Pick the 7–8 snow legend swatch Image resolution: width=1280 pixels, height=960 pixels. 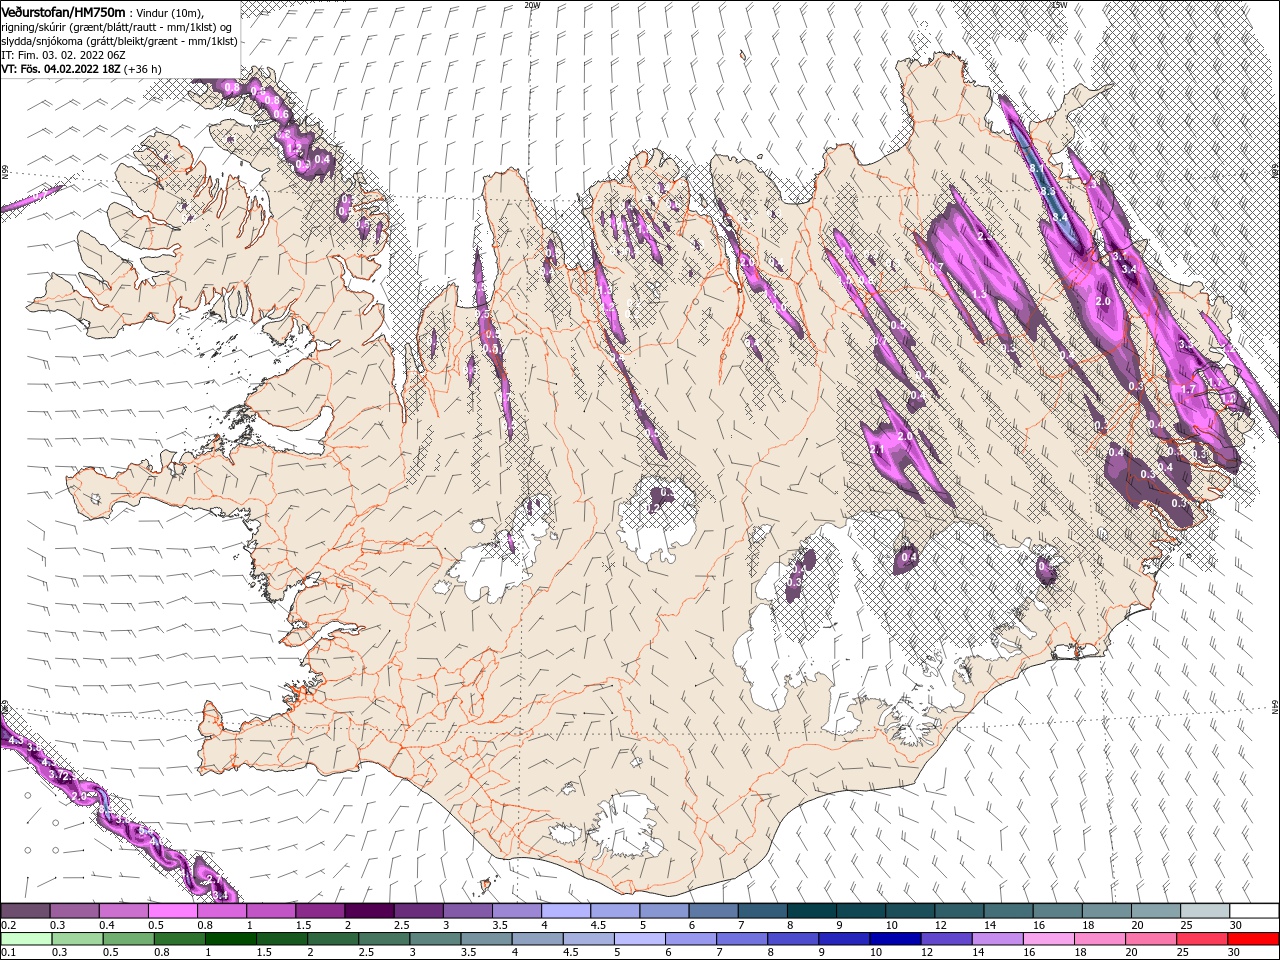[762, 911]
